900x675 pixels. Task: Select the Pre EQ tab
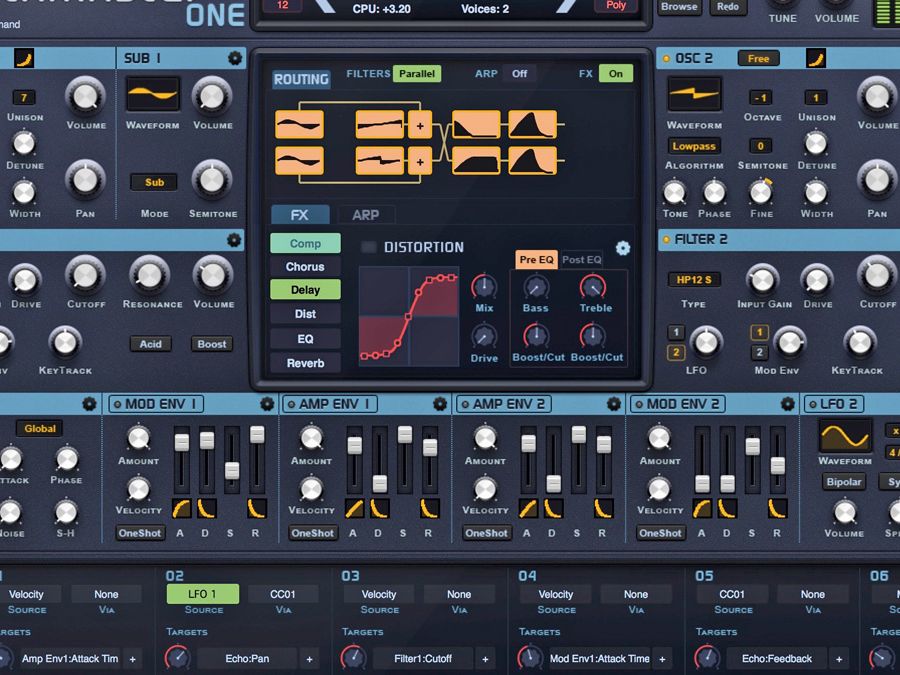point(537,259)
